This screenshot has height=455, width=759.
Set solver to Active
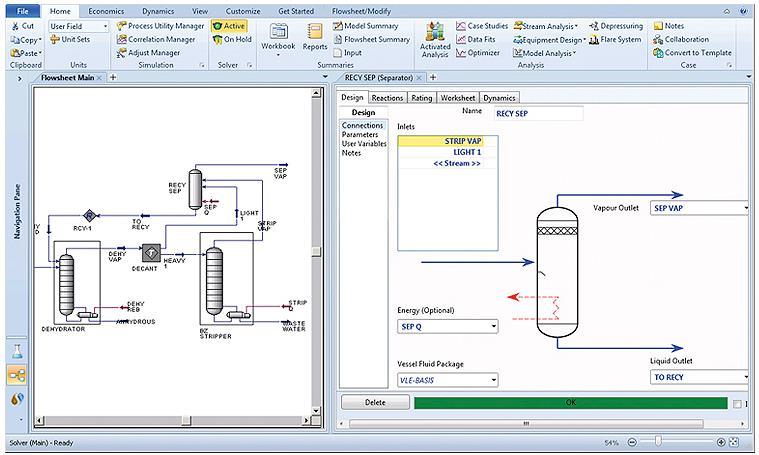(229, 26)
